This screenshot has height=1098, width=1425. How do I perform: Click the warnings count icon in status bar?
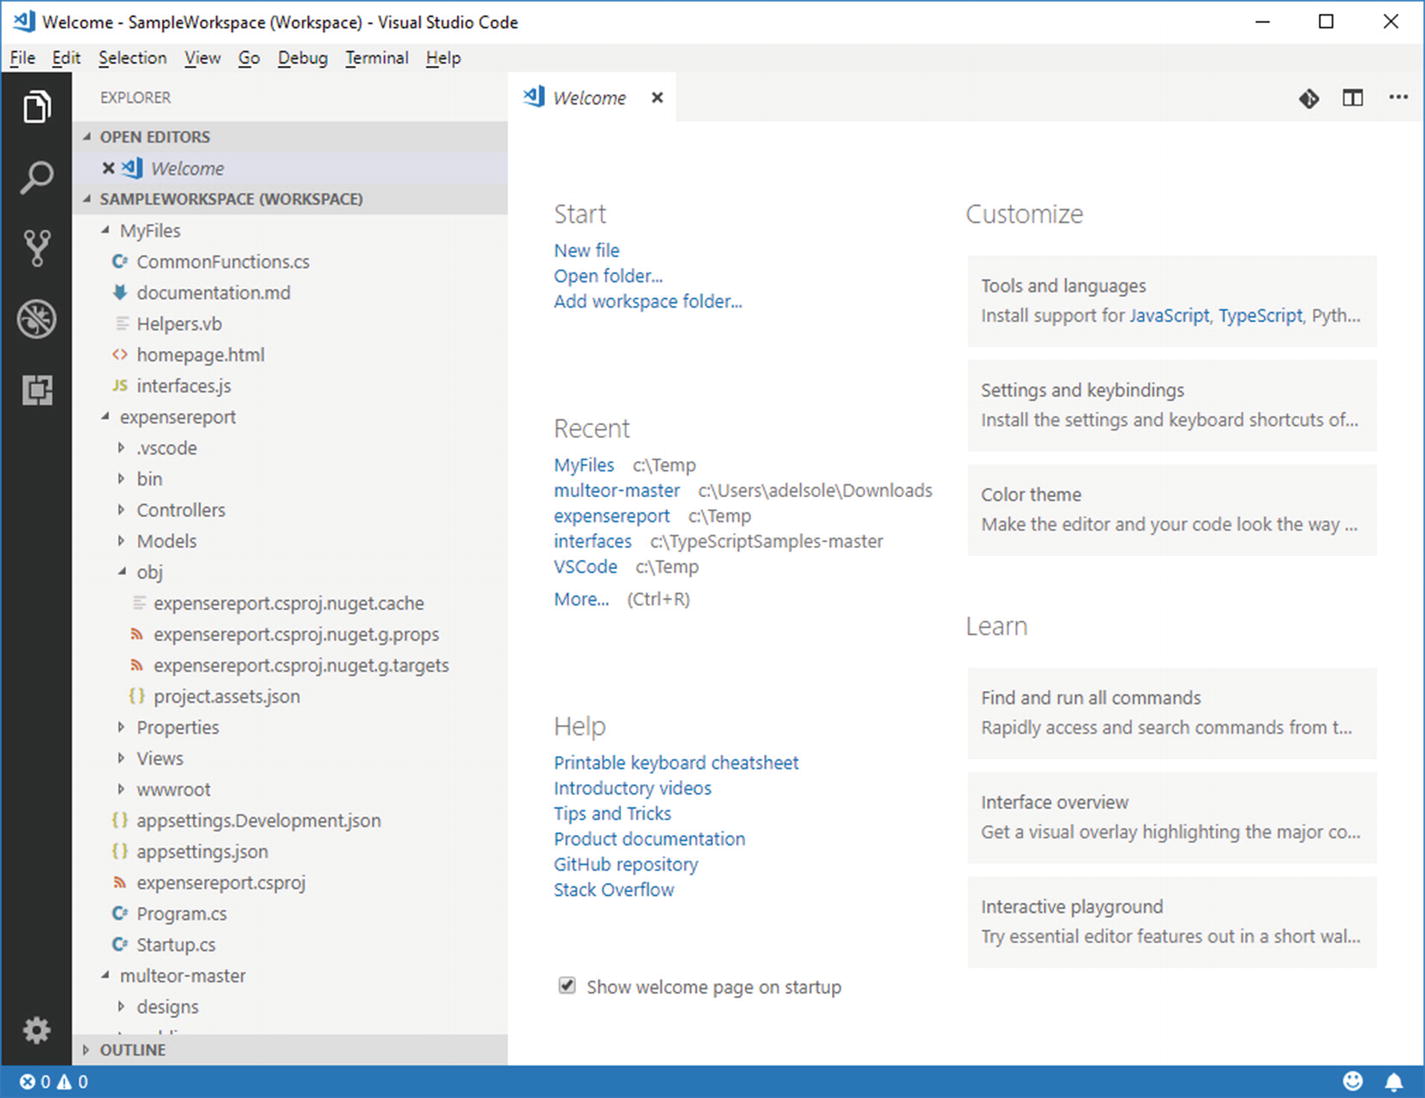[64, 1082]
